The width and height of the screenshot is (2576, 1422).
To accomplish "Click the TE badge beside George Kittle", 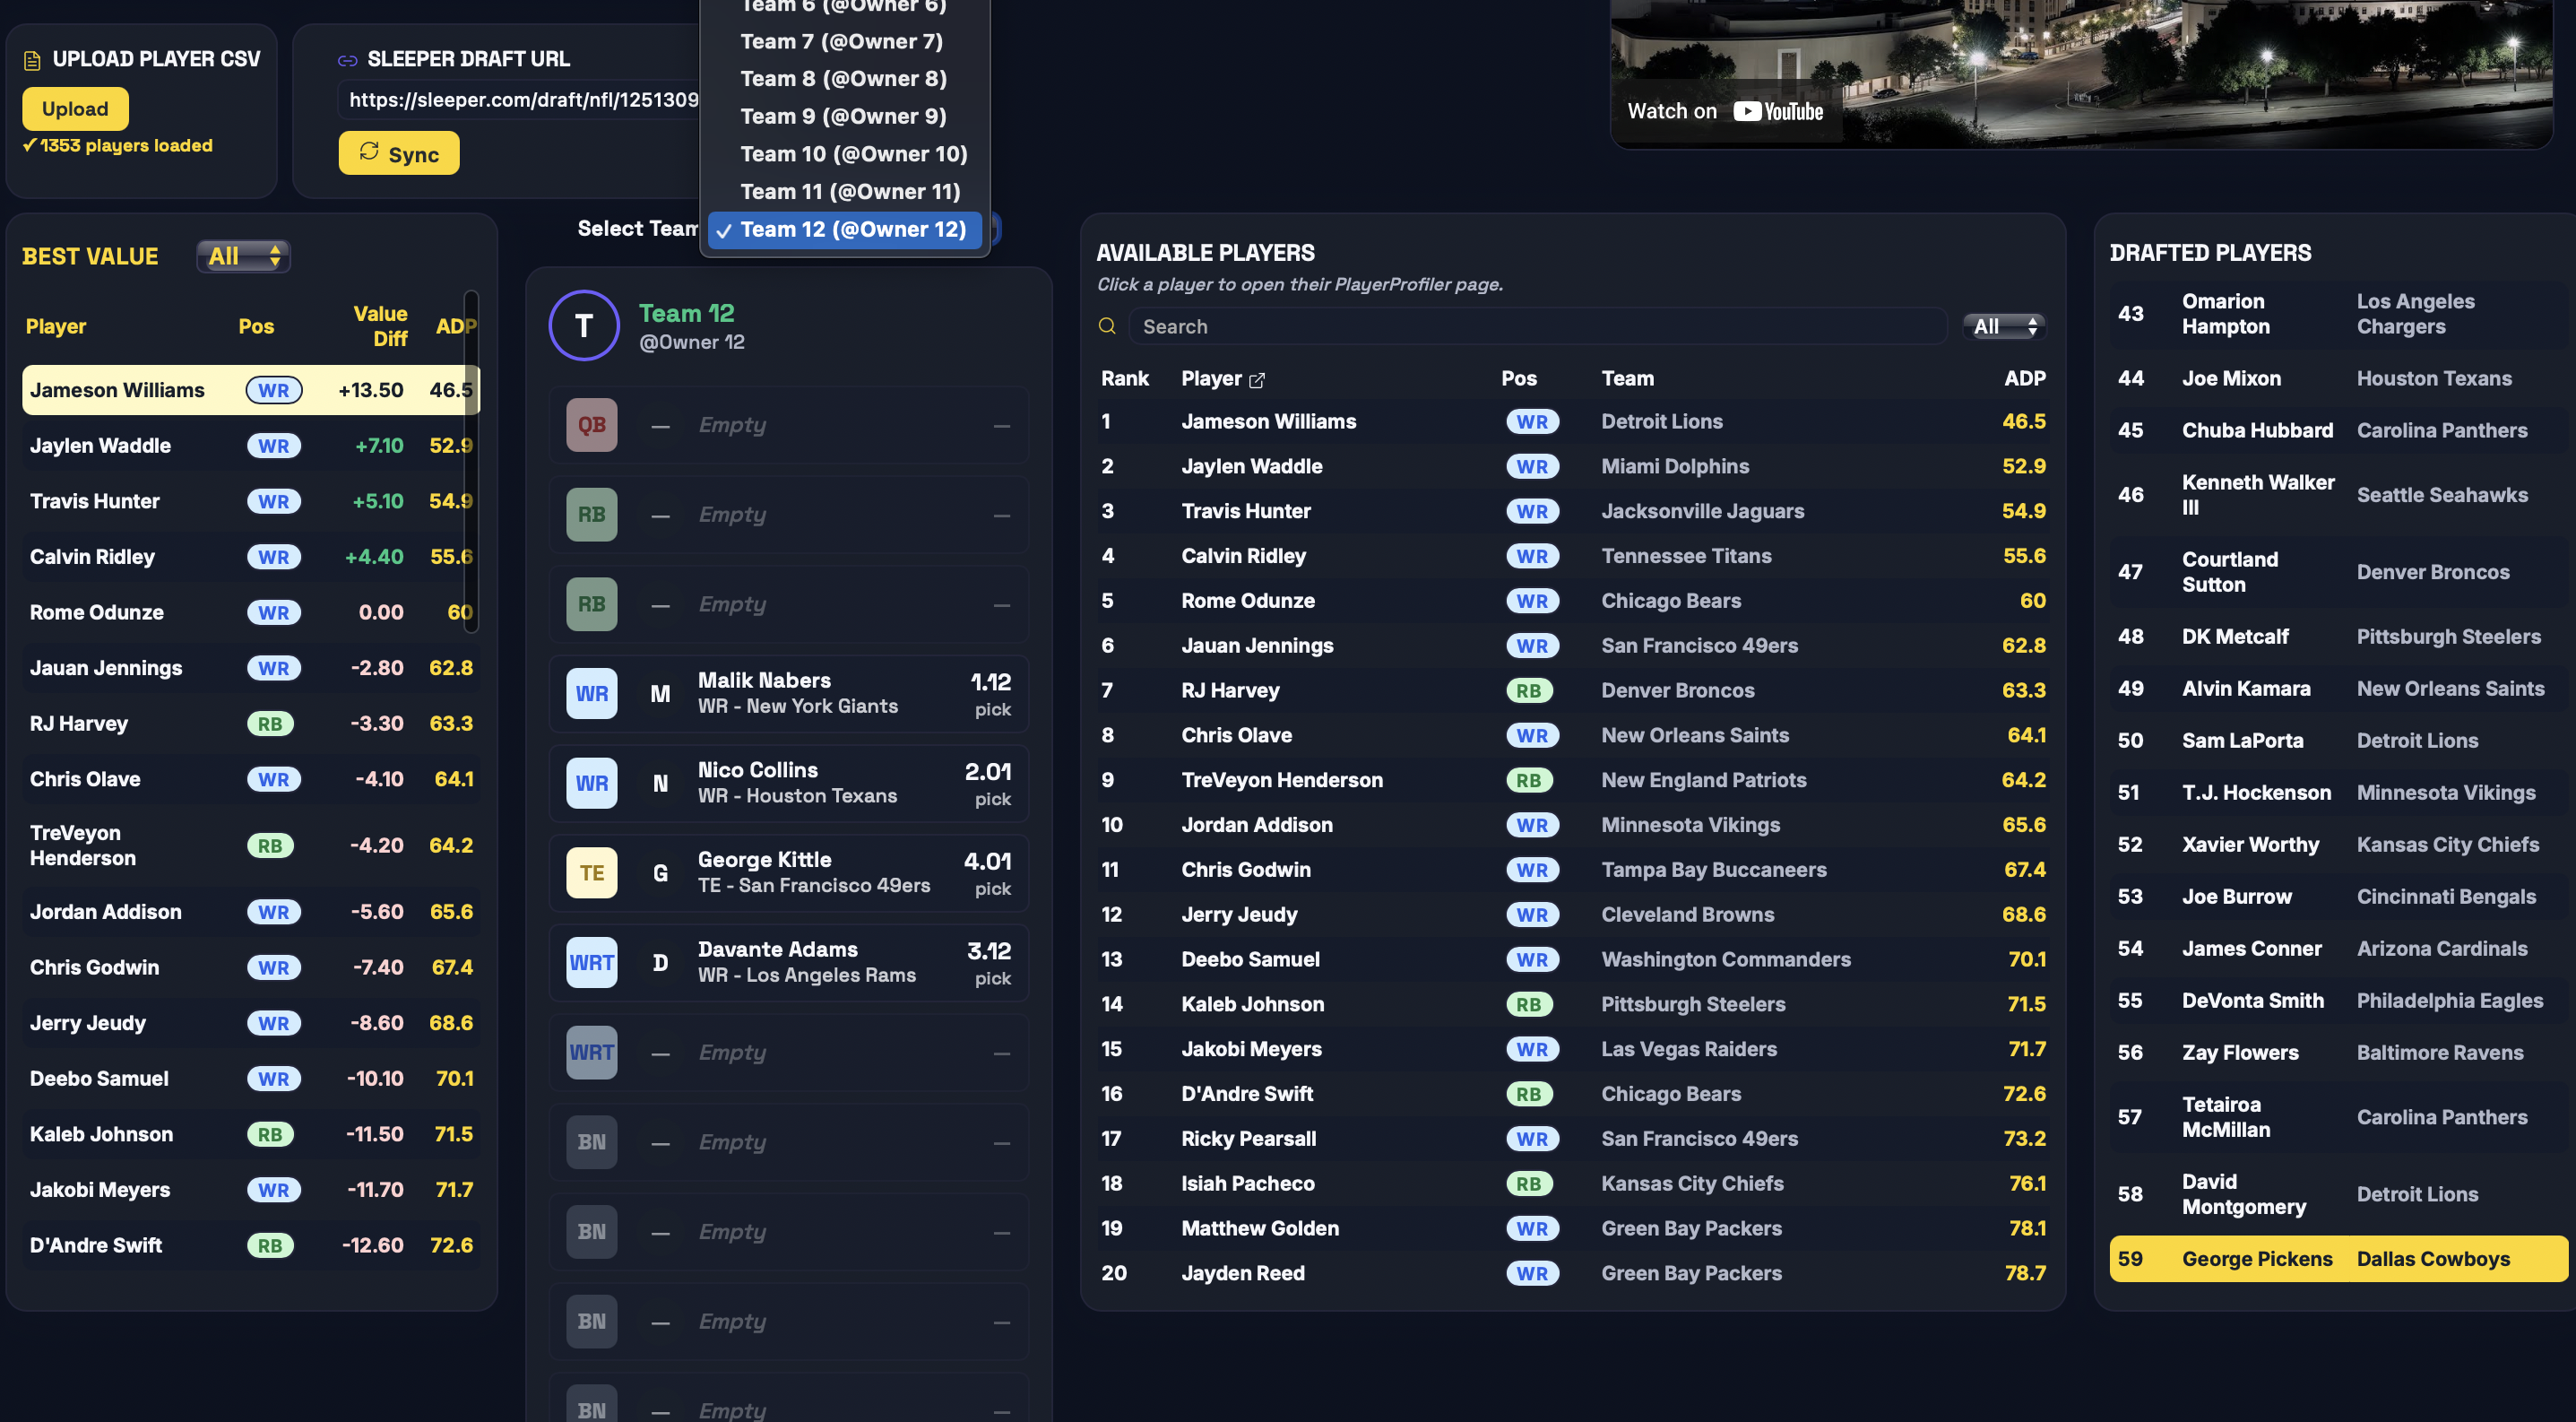I will tap(592, 873).
